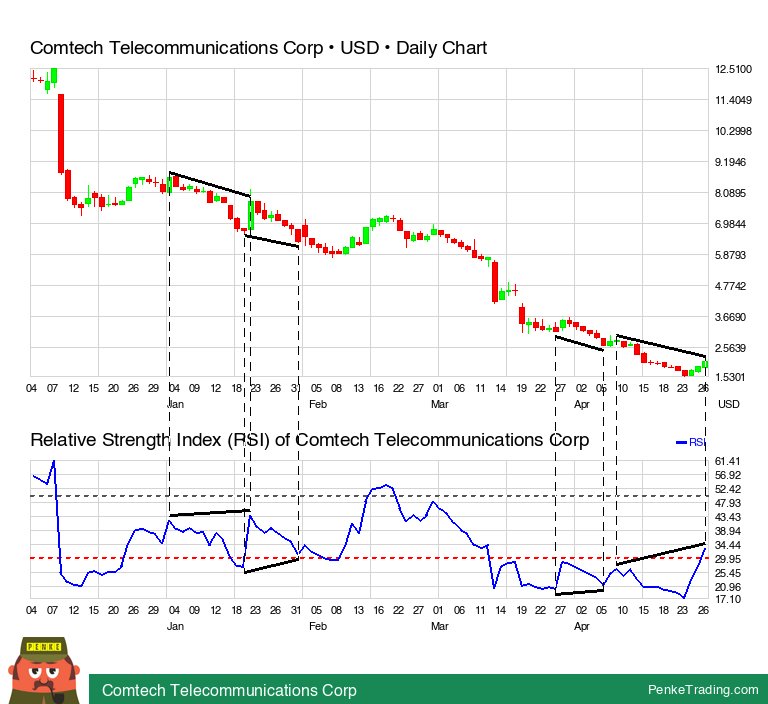Click the 6.9844 price axis label
This screenshot has width=768, height=704.
coord(730,224)
